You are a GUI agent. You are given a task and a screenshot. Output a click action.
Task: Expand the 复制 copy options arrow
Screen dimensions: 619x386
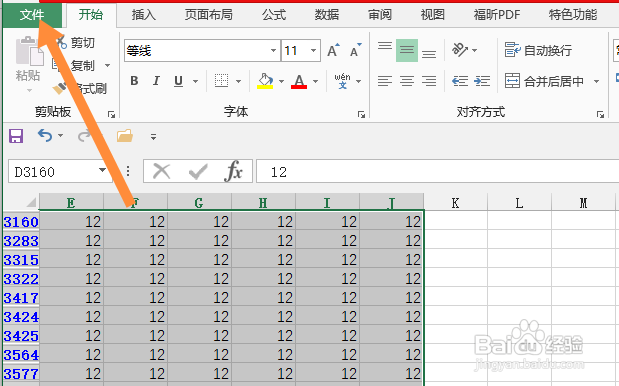coord(107,65)
